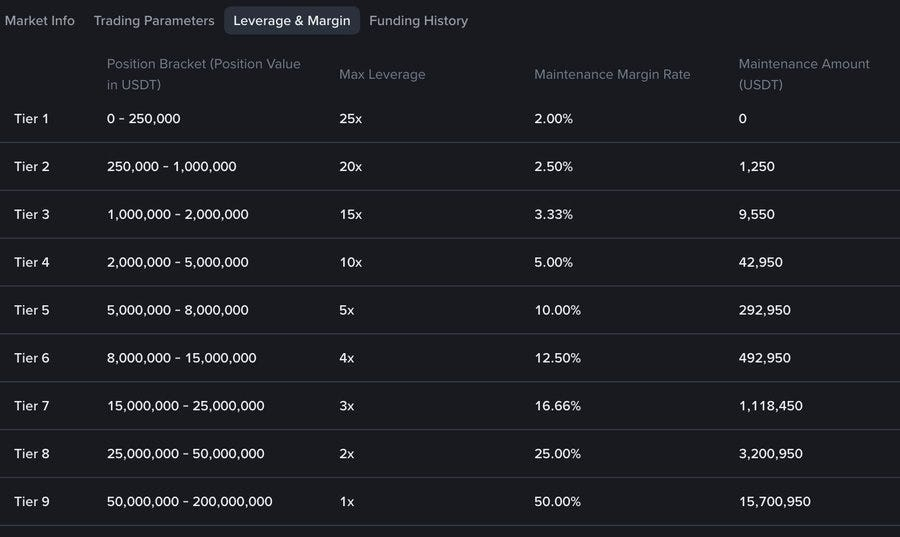Click the 25x max leverage value

(351, 119)
